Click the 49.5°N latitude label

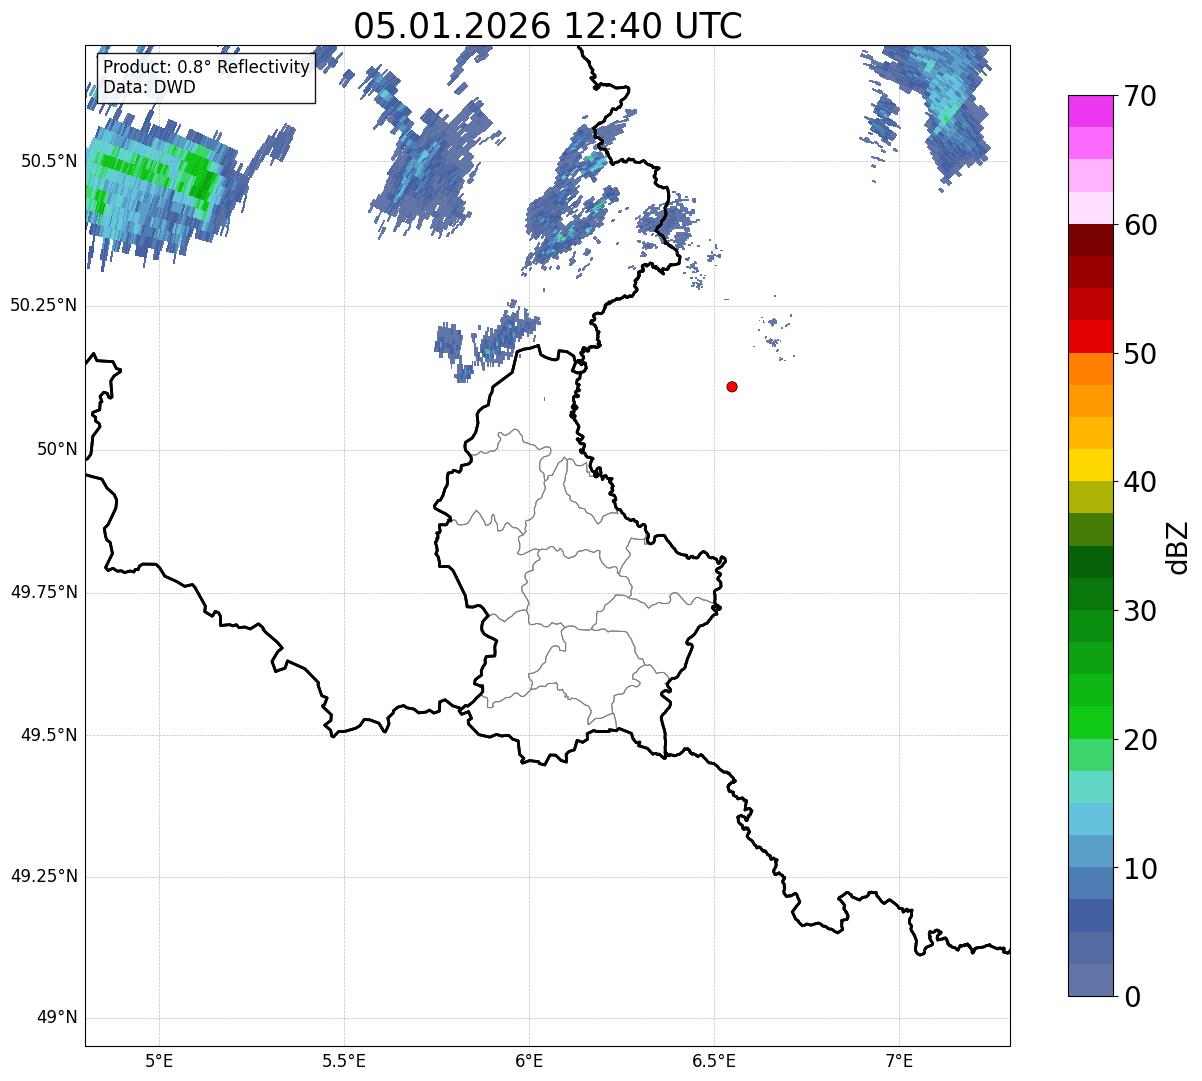coord(49,735)
